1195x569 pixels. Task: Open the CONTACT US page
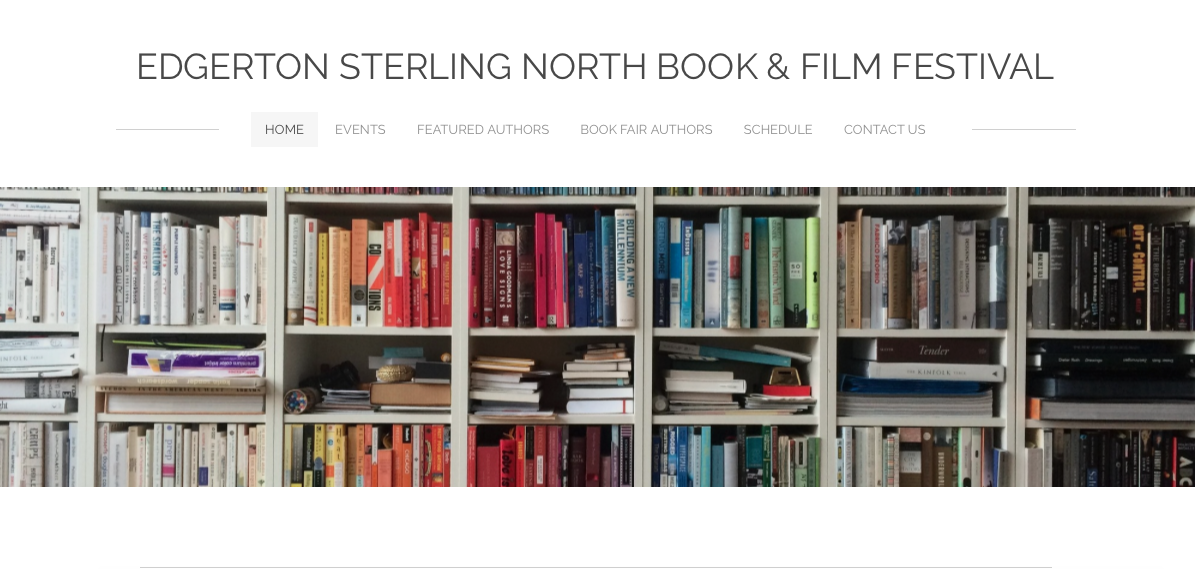point(884,129)
